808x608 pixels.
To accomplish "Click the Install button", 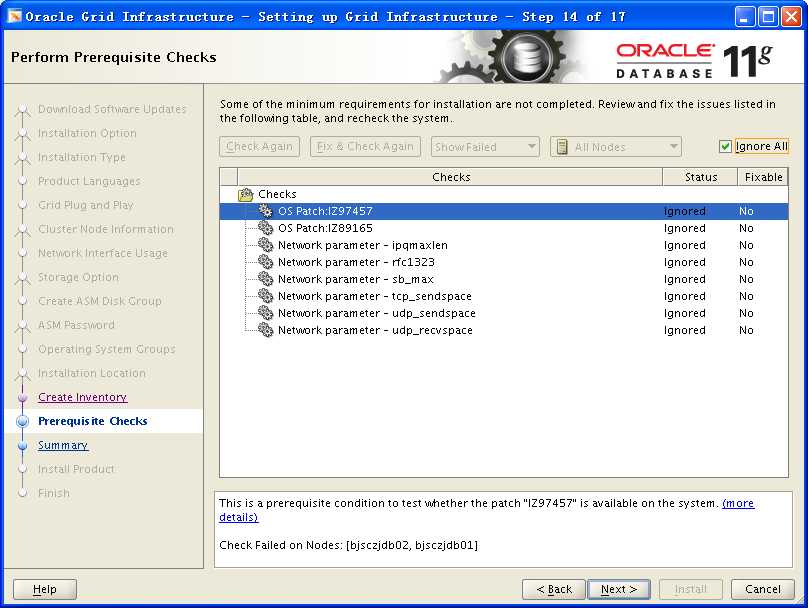I will (x=691, y=589).
